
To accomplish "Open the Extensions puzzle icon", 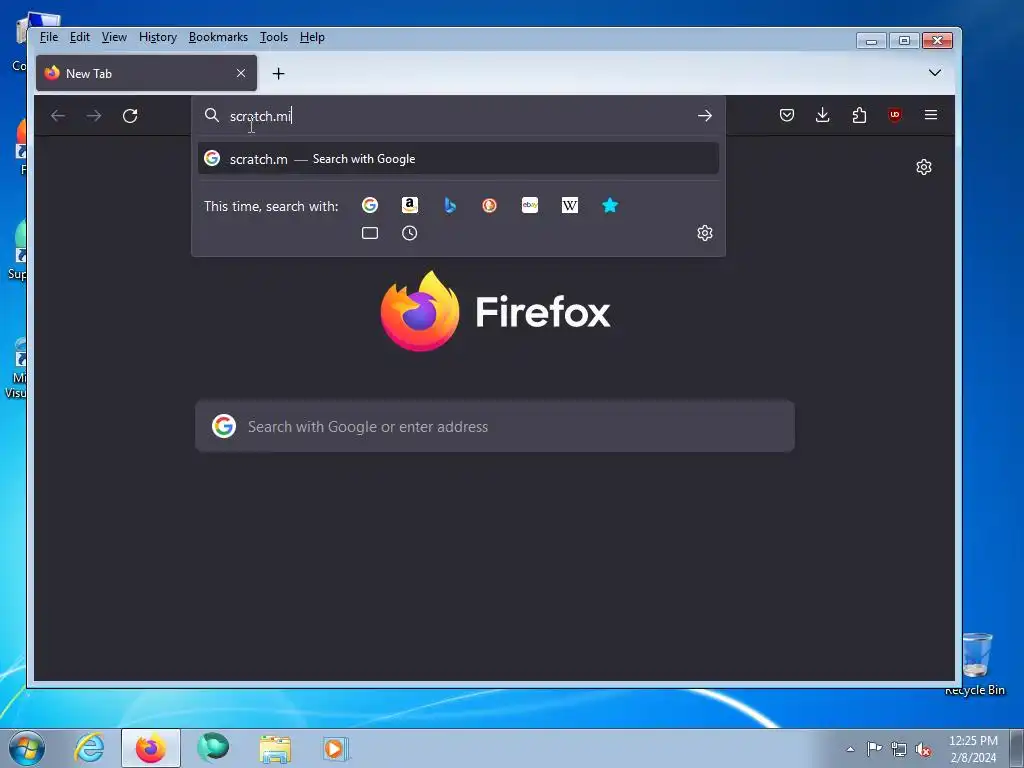I will [859, 115].
